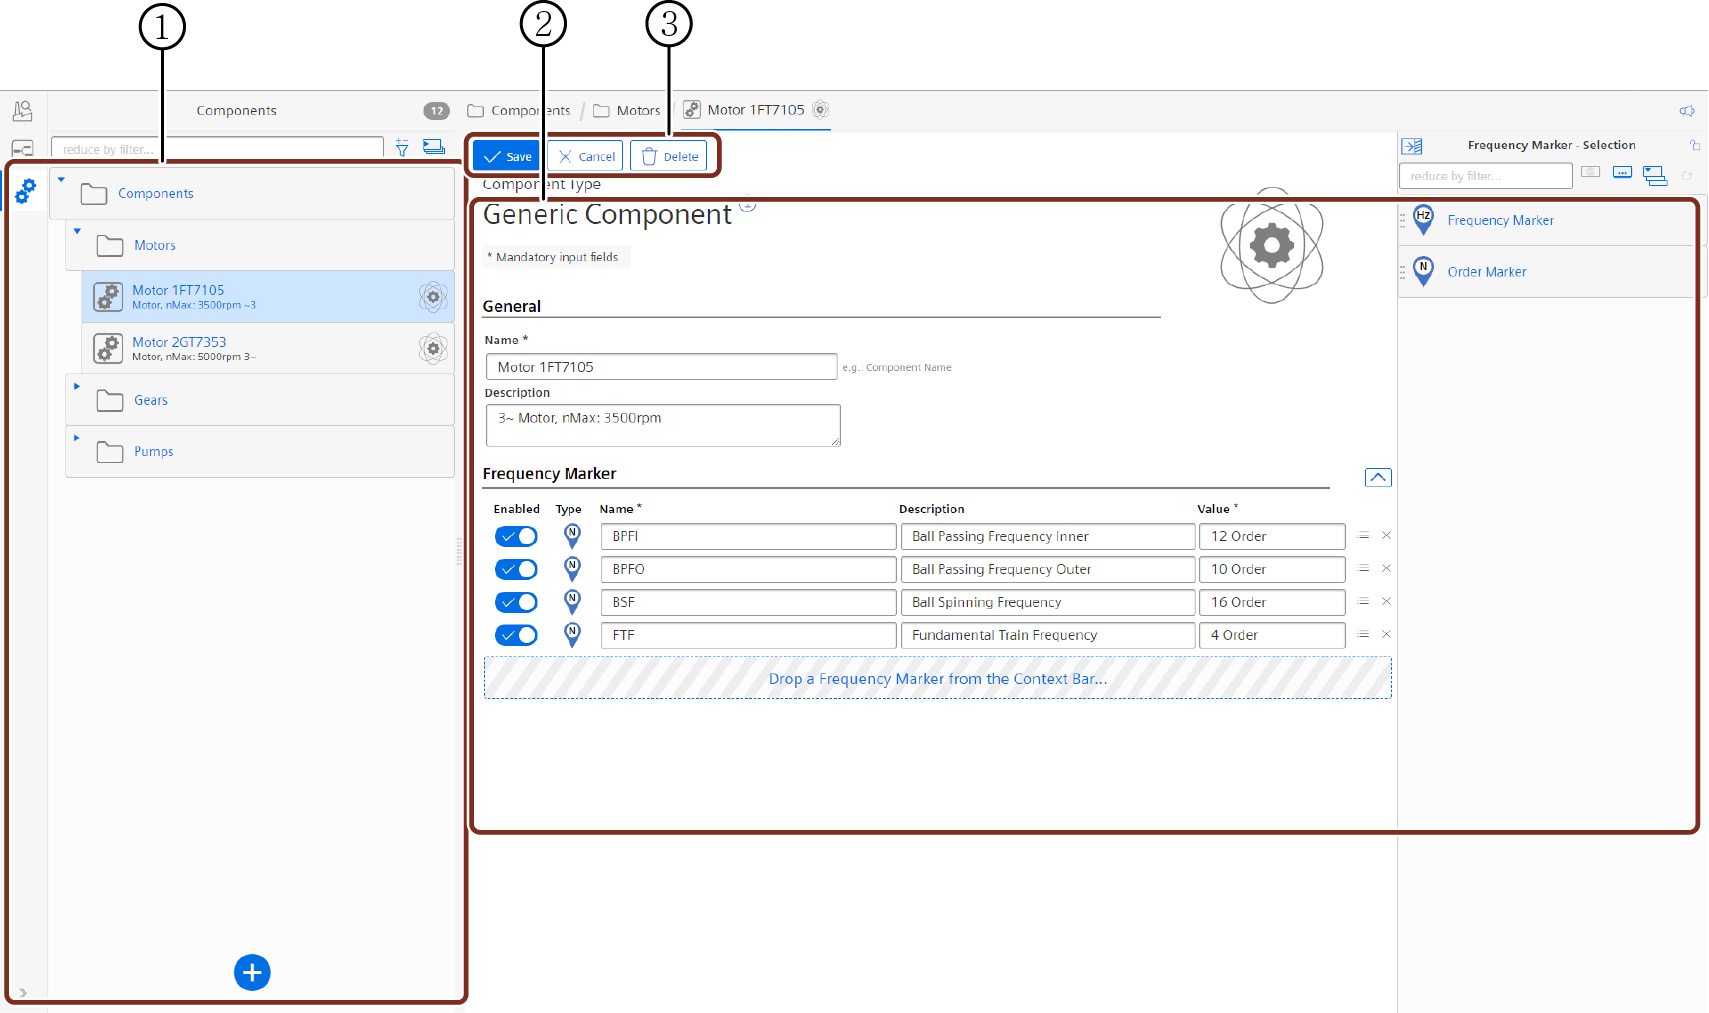Screen dimensions: 1709x1013
Task: Click the reorder handle on BPFI row
Action: [1363, 536]
